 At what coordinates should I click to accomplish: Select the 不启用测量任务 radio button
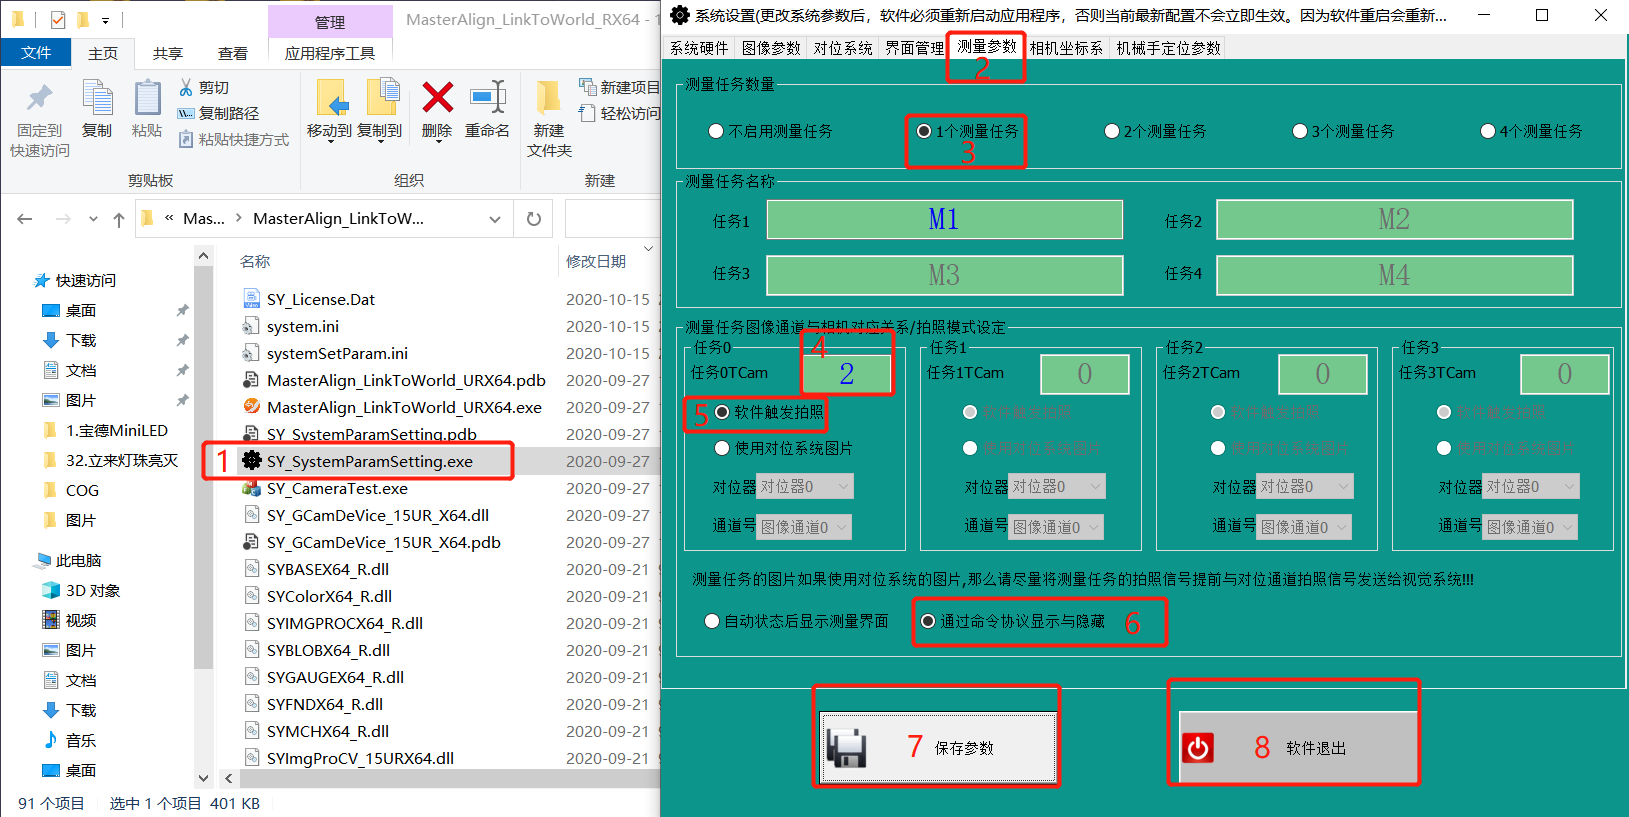pyautogui.click(x=716, y=131)
